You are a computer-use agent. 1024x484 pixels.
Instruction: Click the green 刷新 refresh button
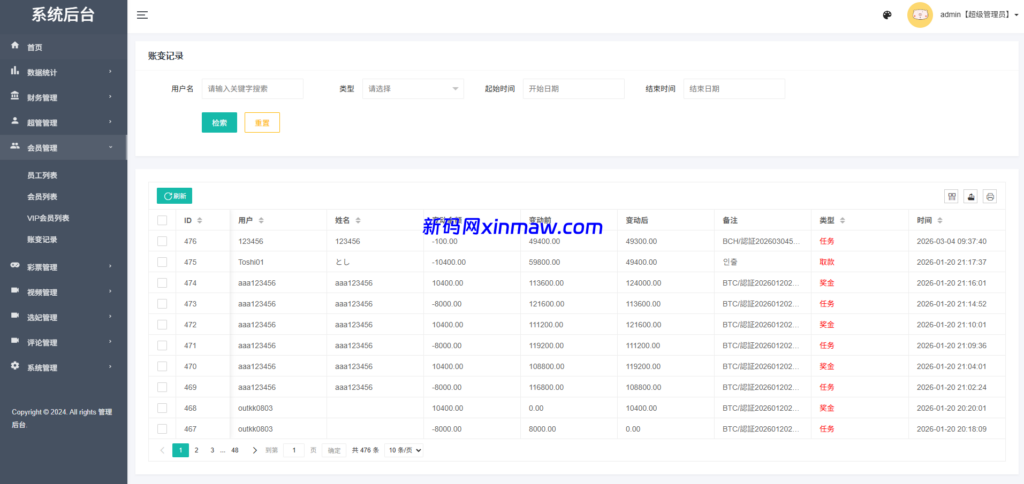(x=174, y=196)
